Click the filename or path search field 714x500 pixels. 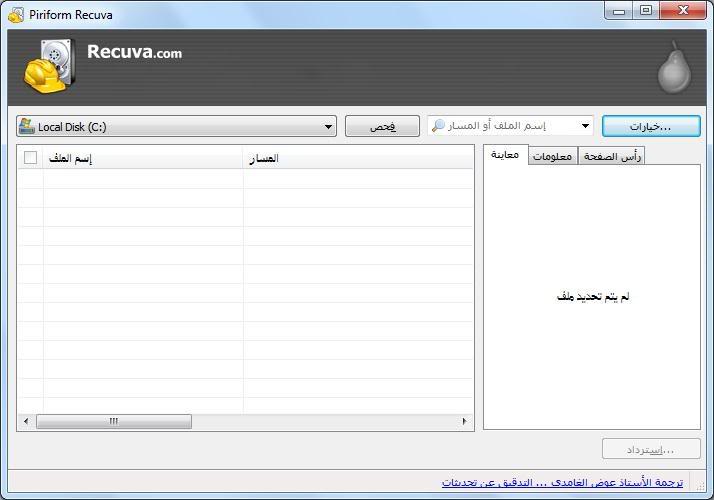pyautogui.click(x=510, y=126)
